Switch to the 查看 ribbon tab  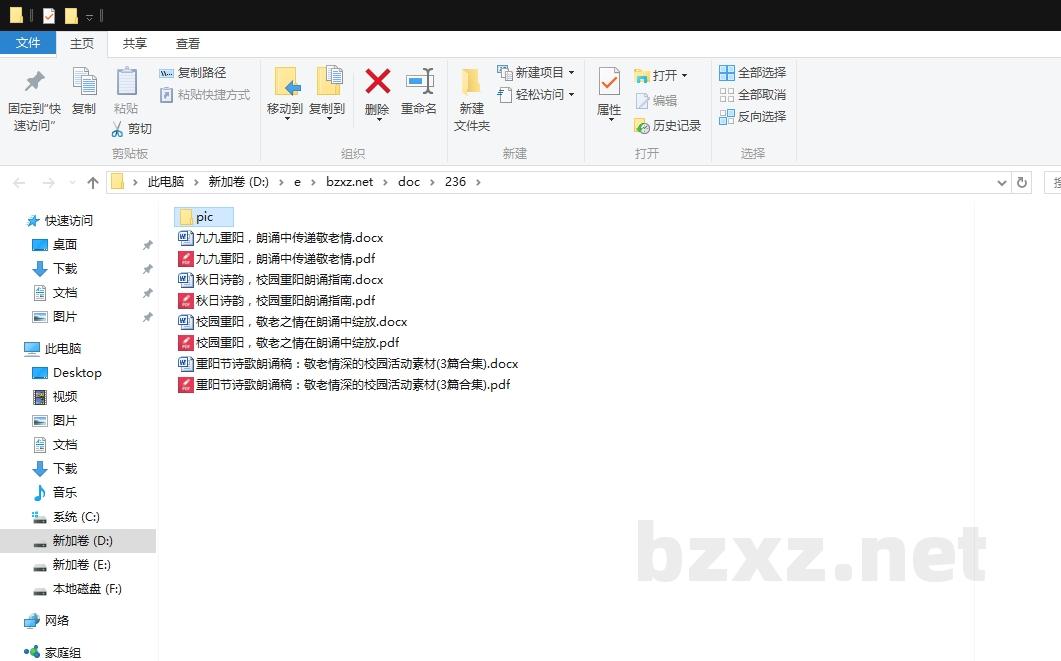(x=188, y=43)
